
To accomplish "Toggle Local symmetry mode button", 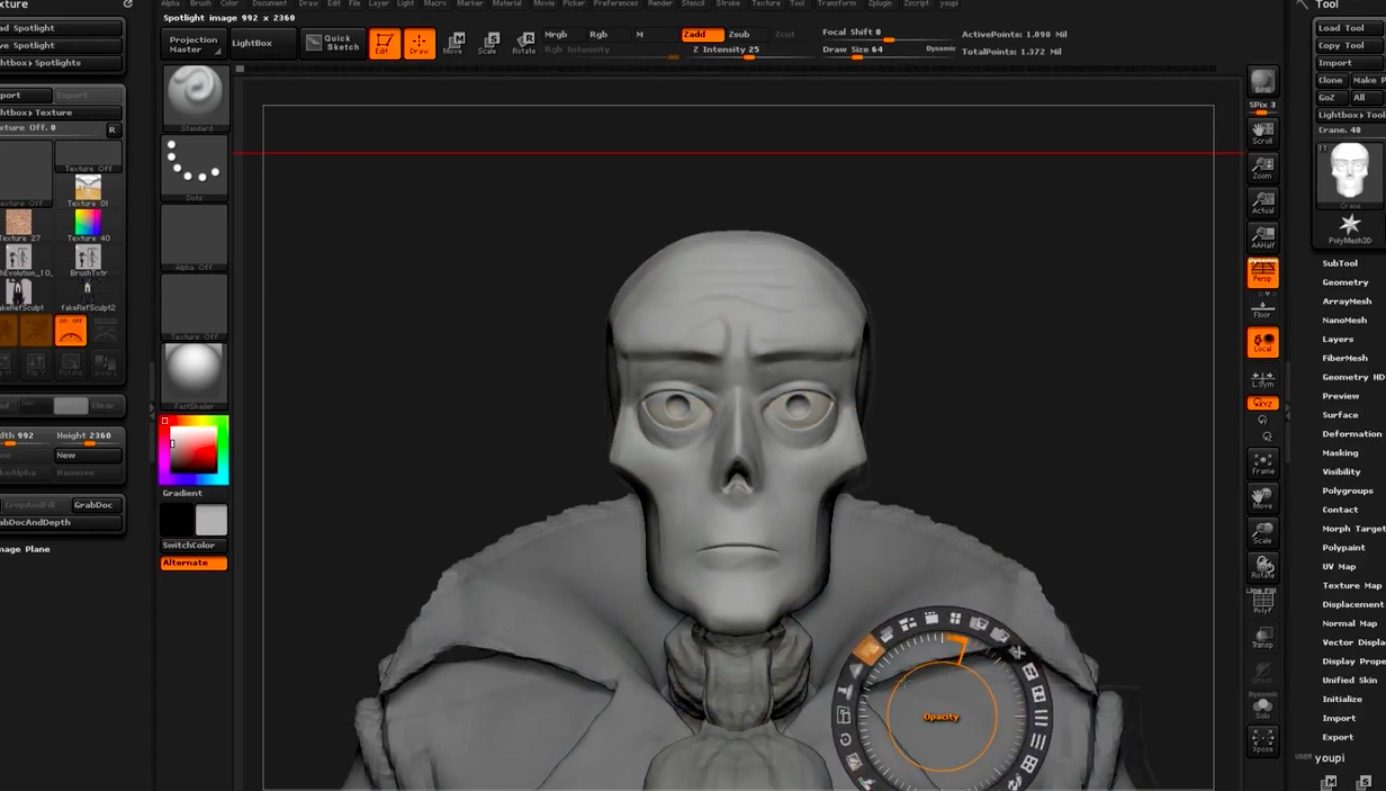I will pos(1263,342).
